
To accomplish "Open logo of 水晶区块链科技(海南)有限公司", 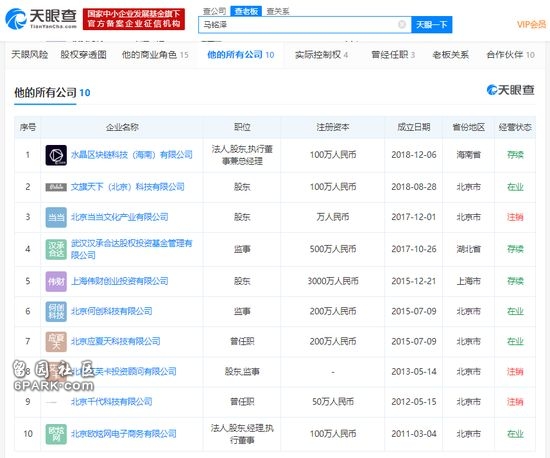I will tap(56, 155).
